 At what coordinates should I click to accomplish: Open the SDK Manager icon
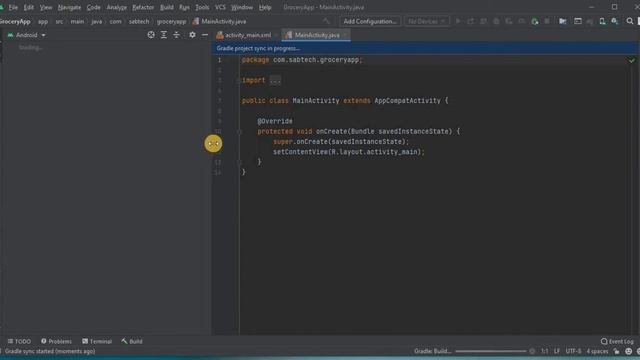(615, 21)
